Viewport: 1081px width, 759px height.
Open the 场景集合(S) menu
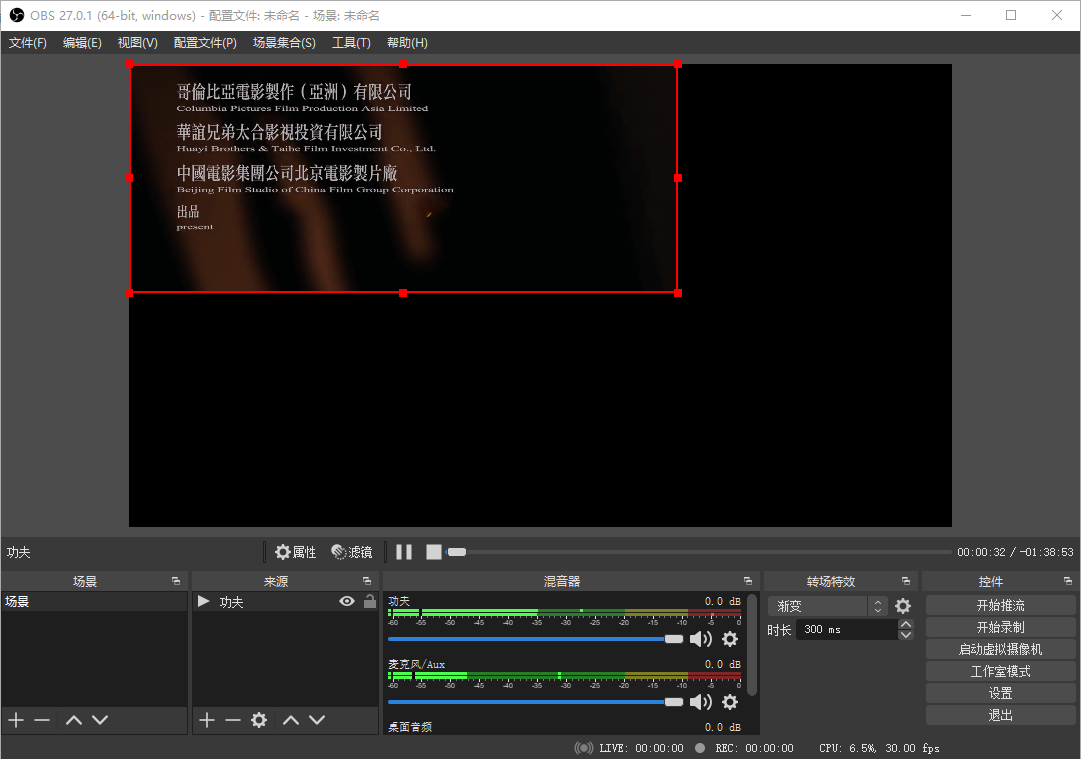coord(284,43)
